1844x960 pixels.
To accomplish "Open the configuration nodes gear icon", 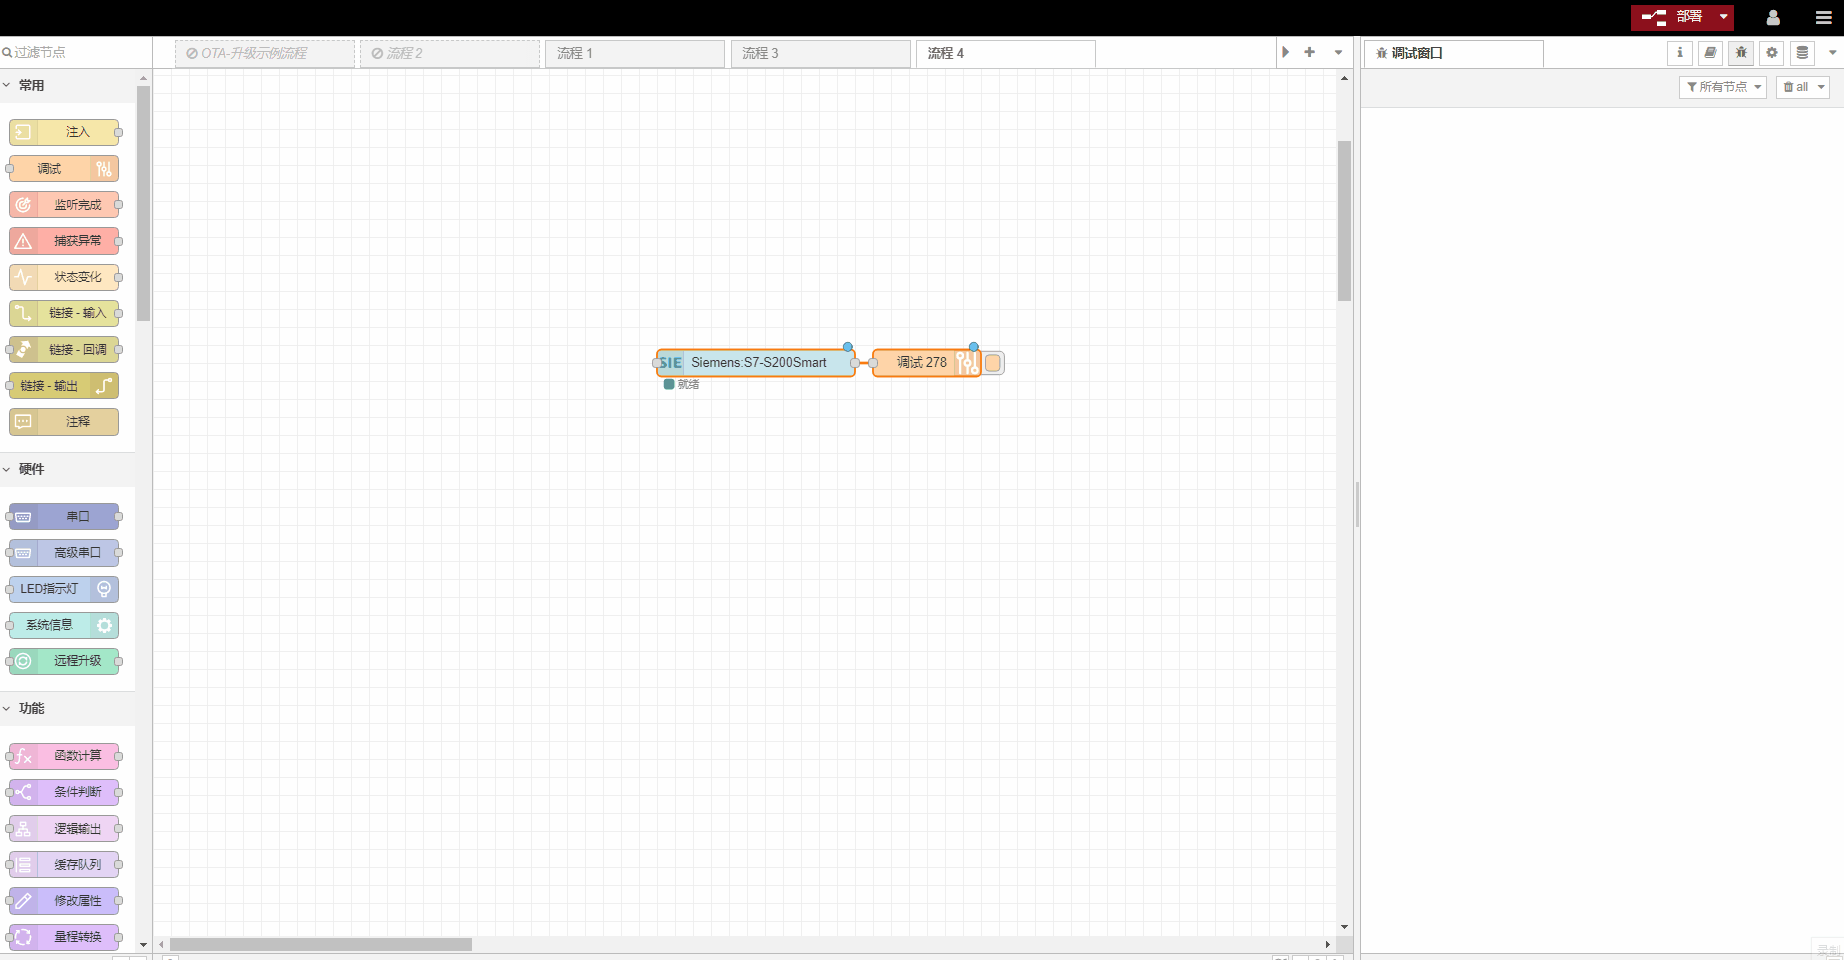I will (1772, 53).
